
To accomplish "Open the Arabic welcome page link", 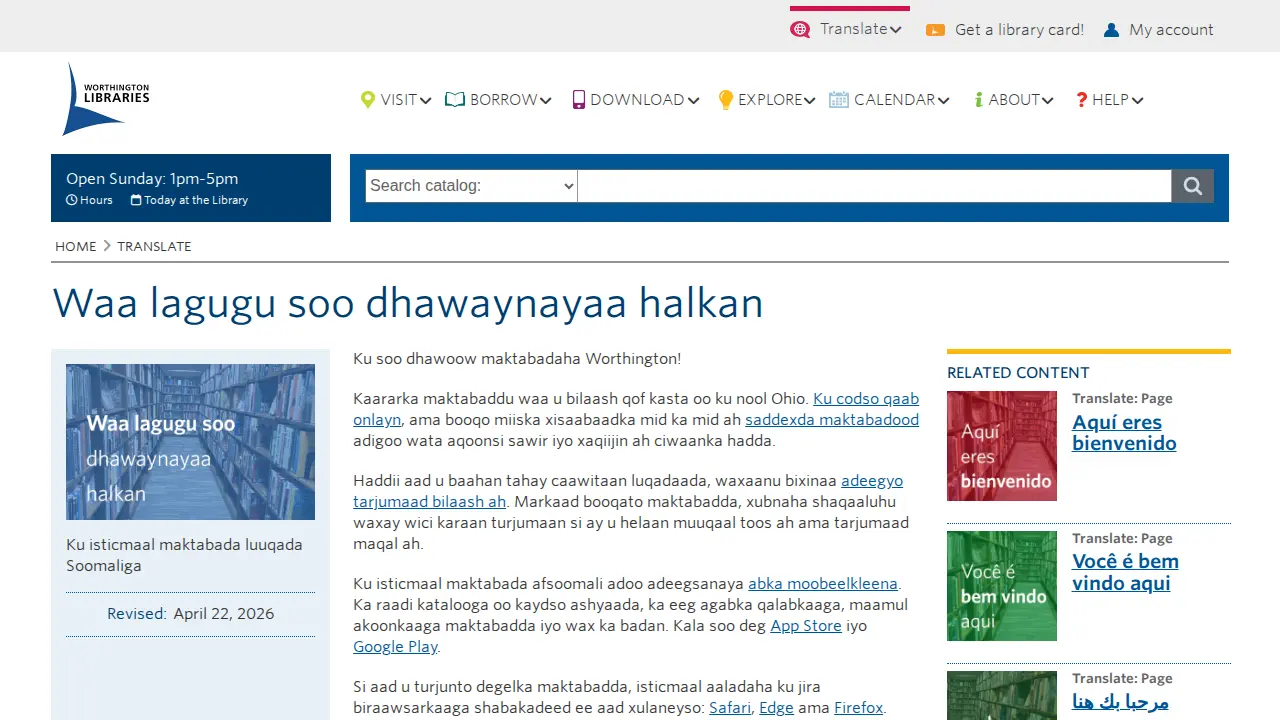I will pos(1120,702).
